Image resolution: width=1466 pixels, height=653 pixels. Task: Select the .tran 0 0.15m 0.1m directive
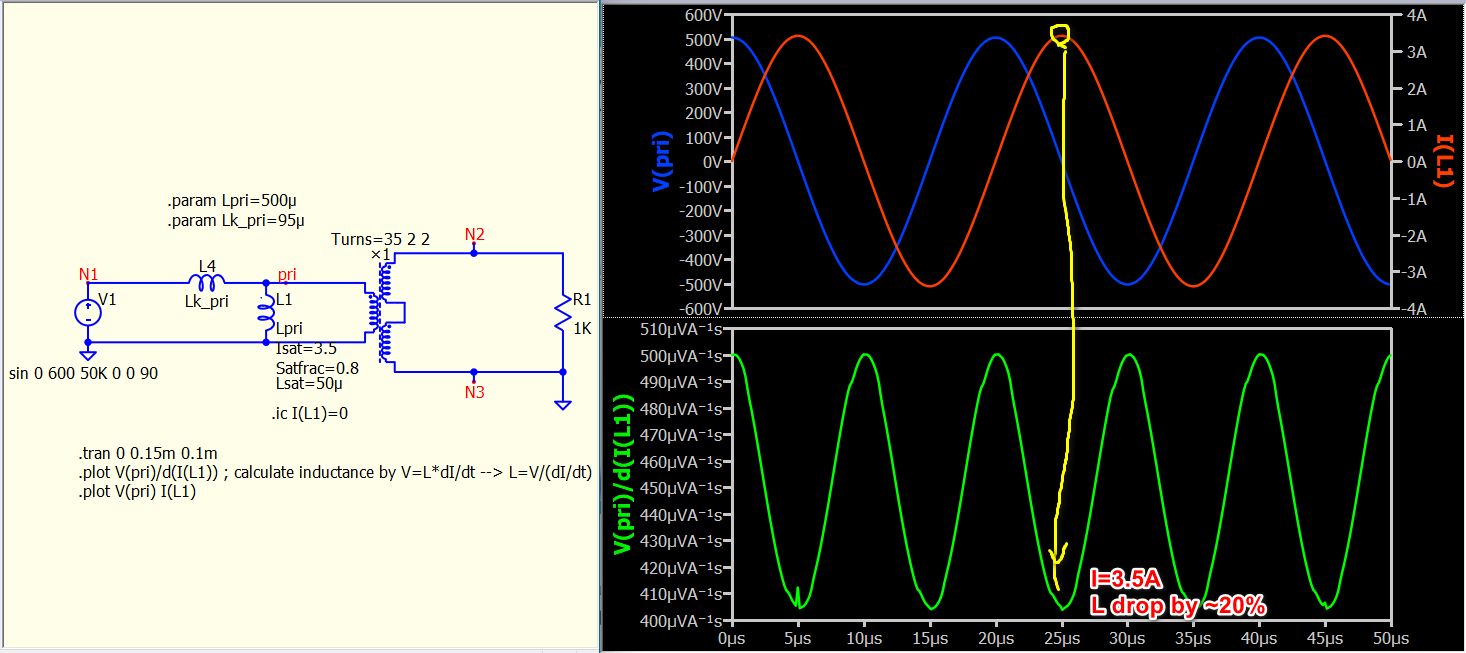coord(148,454)
